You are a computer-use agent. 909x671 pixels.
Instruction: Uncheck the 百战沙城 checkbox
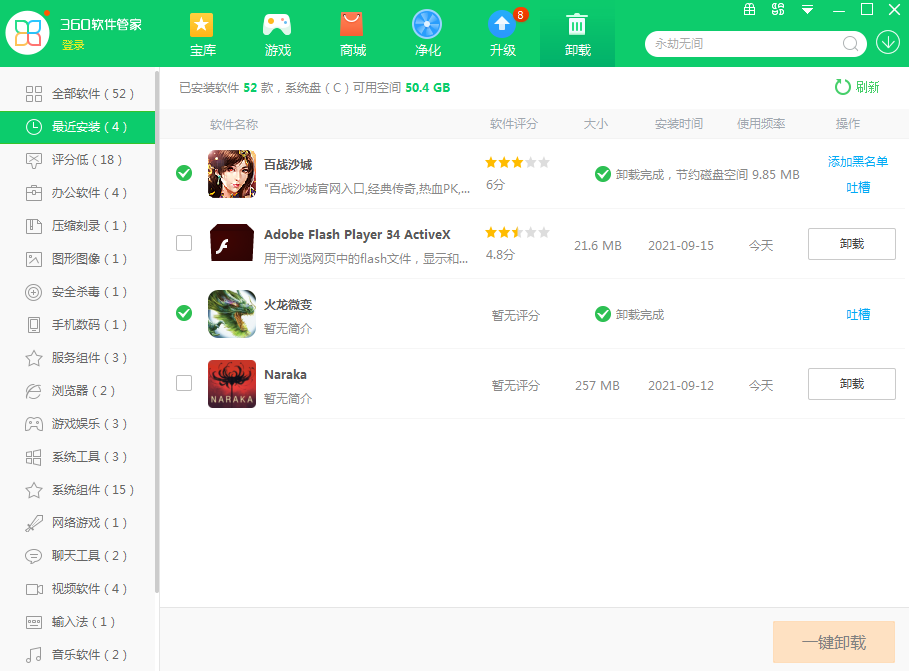[184, 173]
